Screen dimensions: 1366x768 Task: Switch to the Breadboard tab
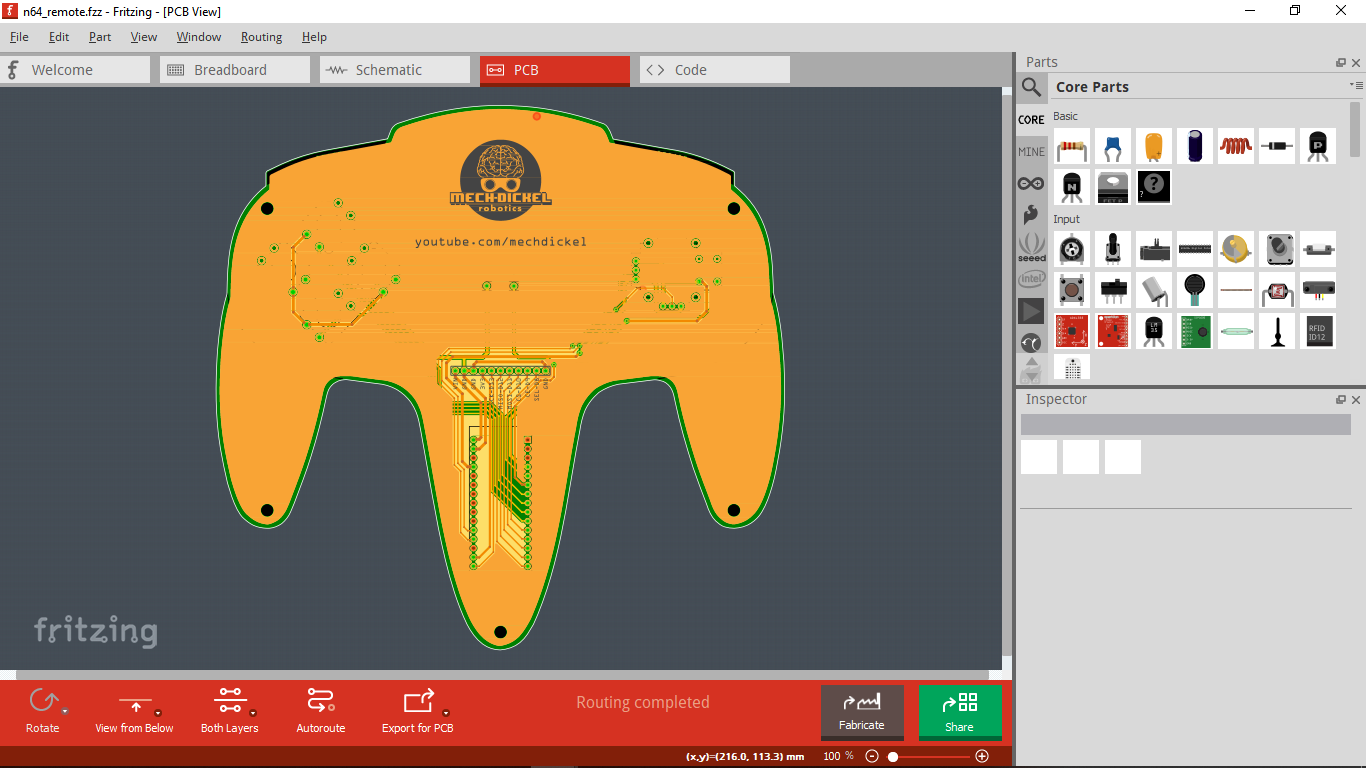point(235,70)
